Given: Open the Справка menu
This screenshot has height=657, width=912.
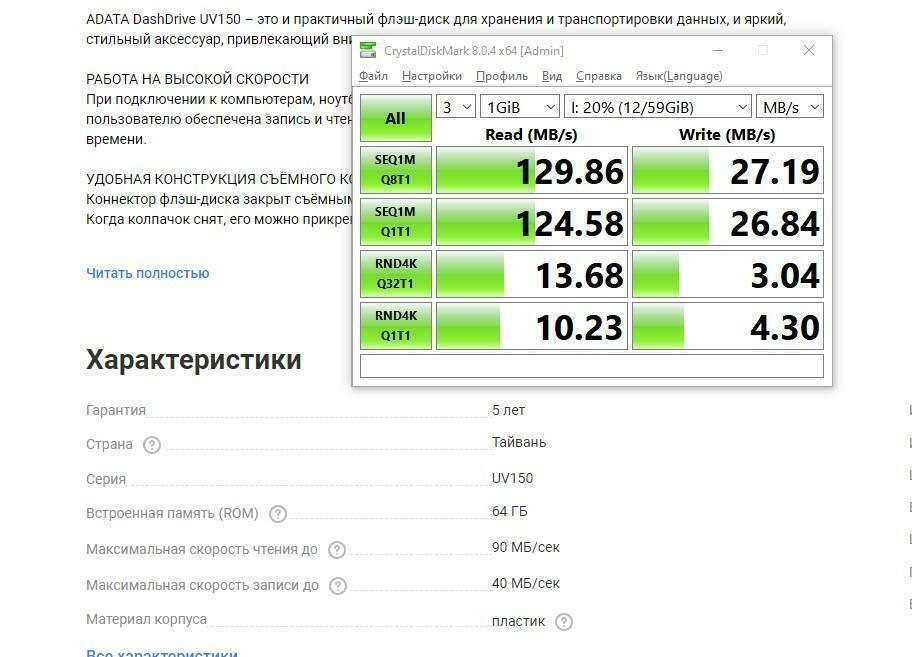Looking at the screenshot, I should (x=598, y=76).
